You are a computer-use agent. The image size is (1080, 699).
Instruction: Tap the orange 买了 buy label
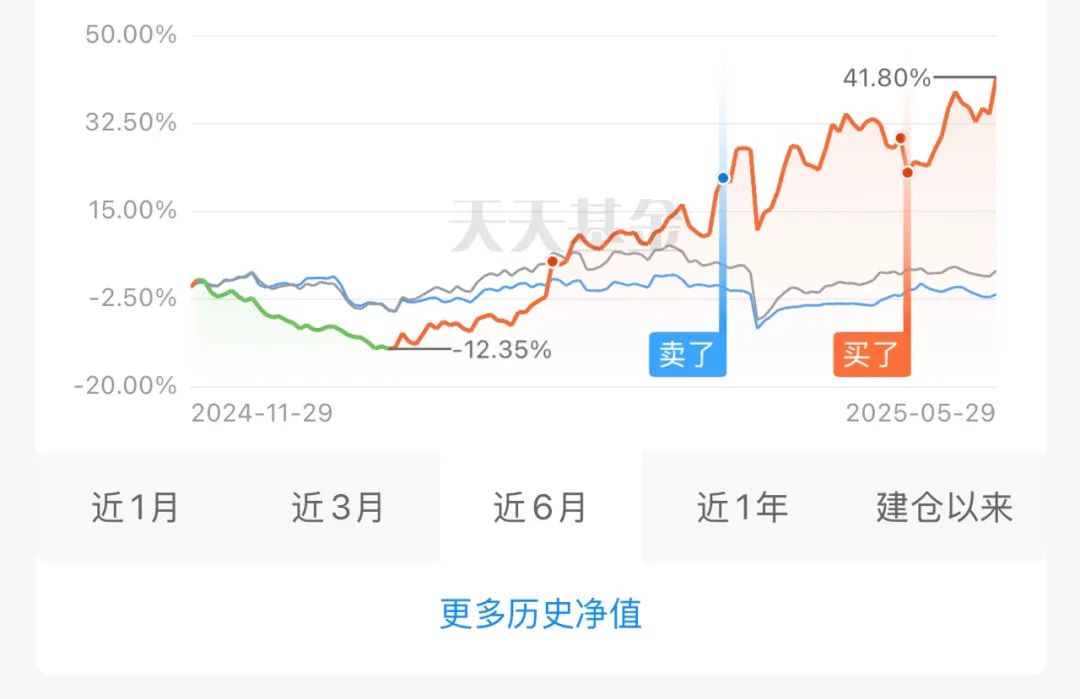[x=871, y=354]
